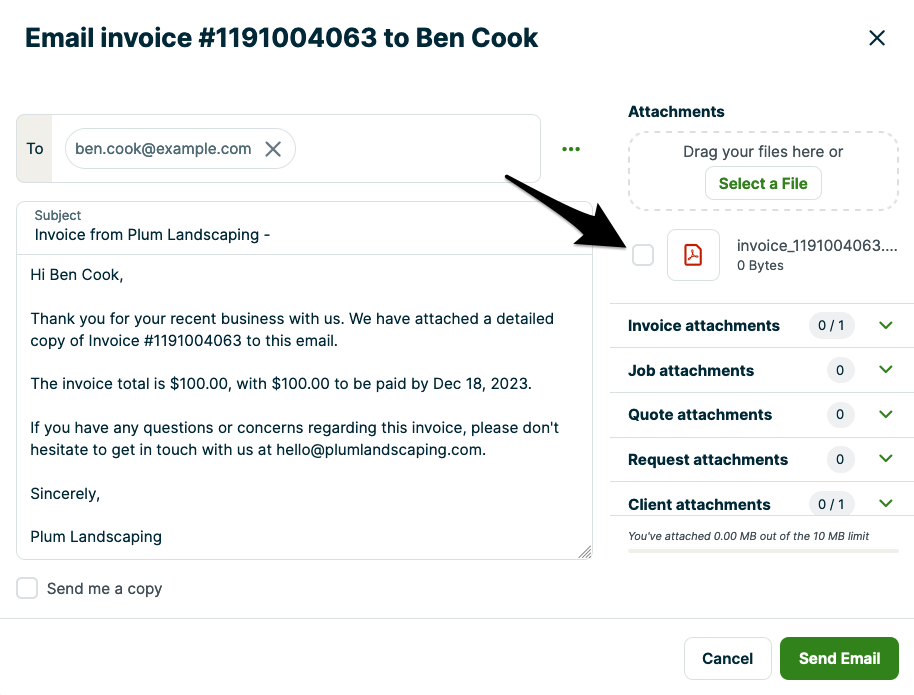Click into the Subject field

point(300,236)
